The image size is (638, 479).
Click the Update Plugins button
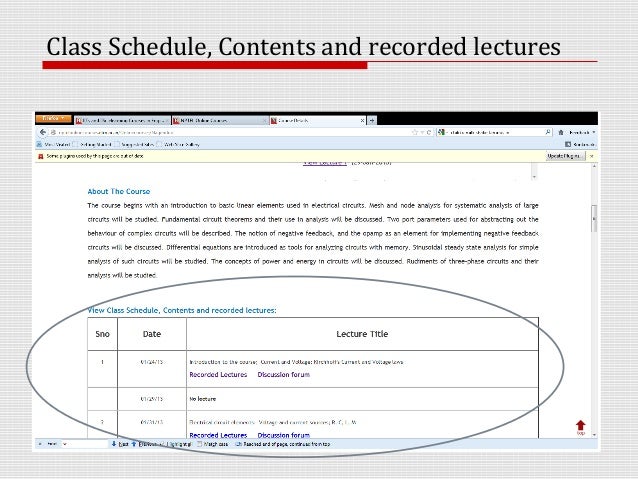(x=565, y=156)
